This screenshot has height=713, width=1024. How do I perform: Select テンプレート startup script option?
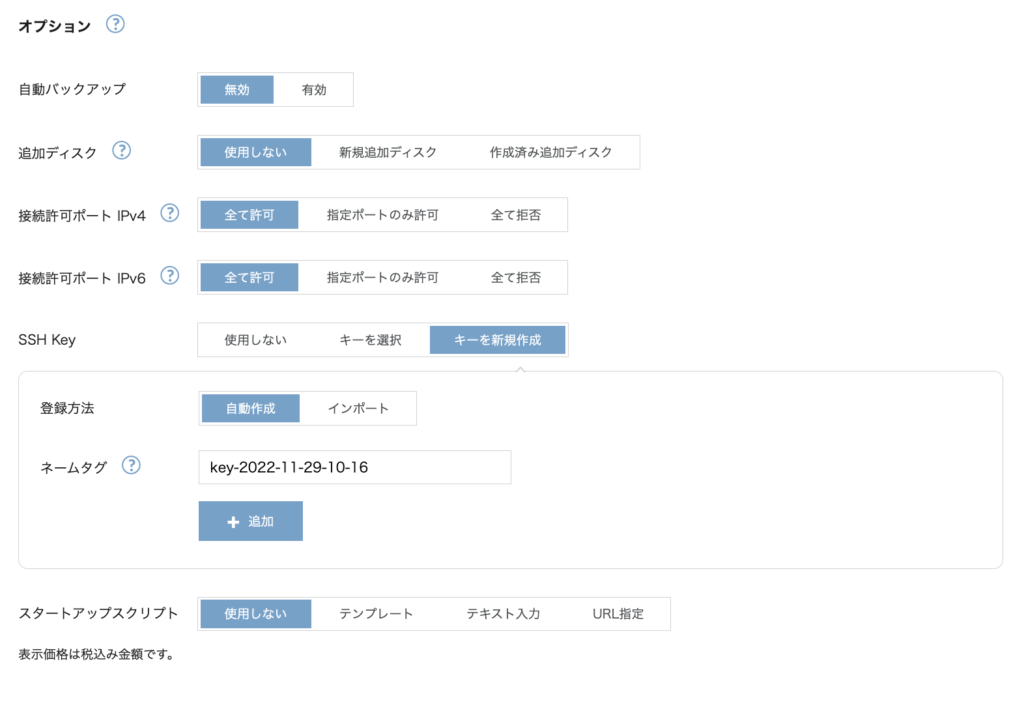(376, 614)
